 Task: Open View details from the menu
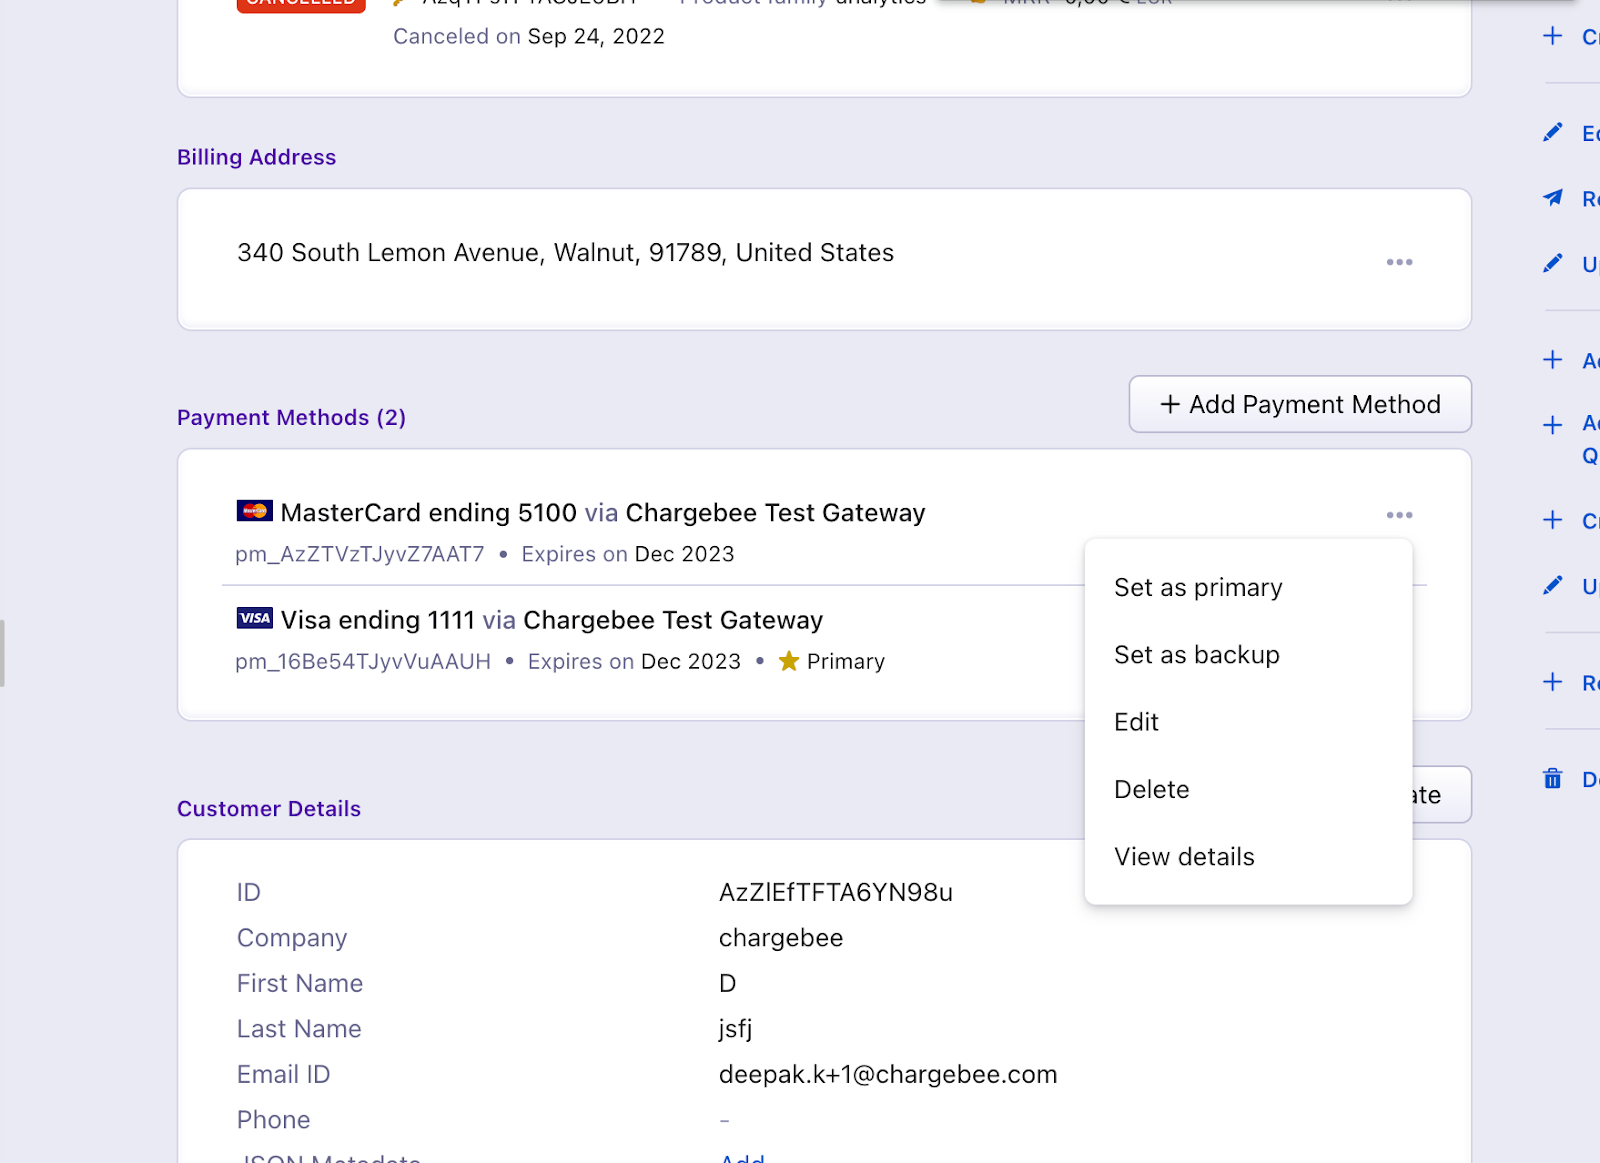point(1184,857)
